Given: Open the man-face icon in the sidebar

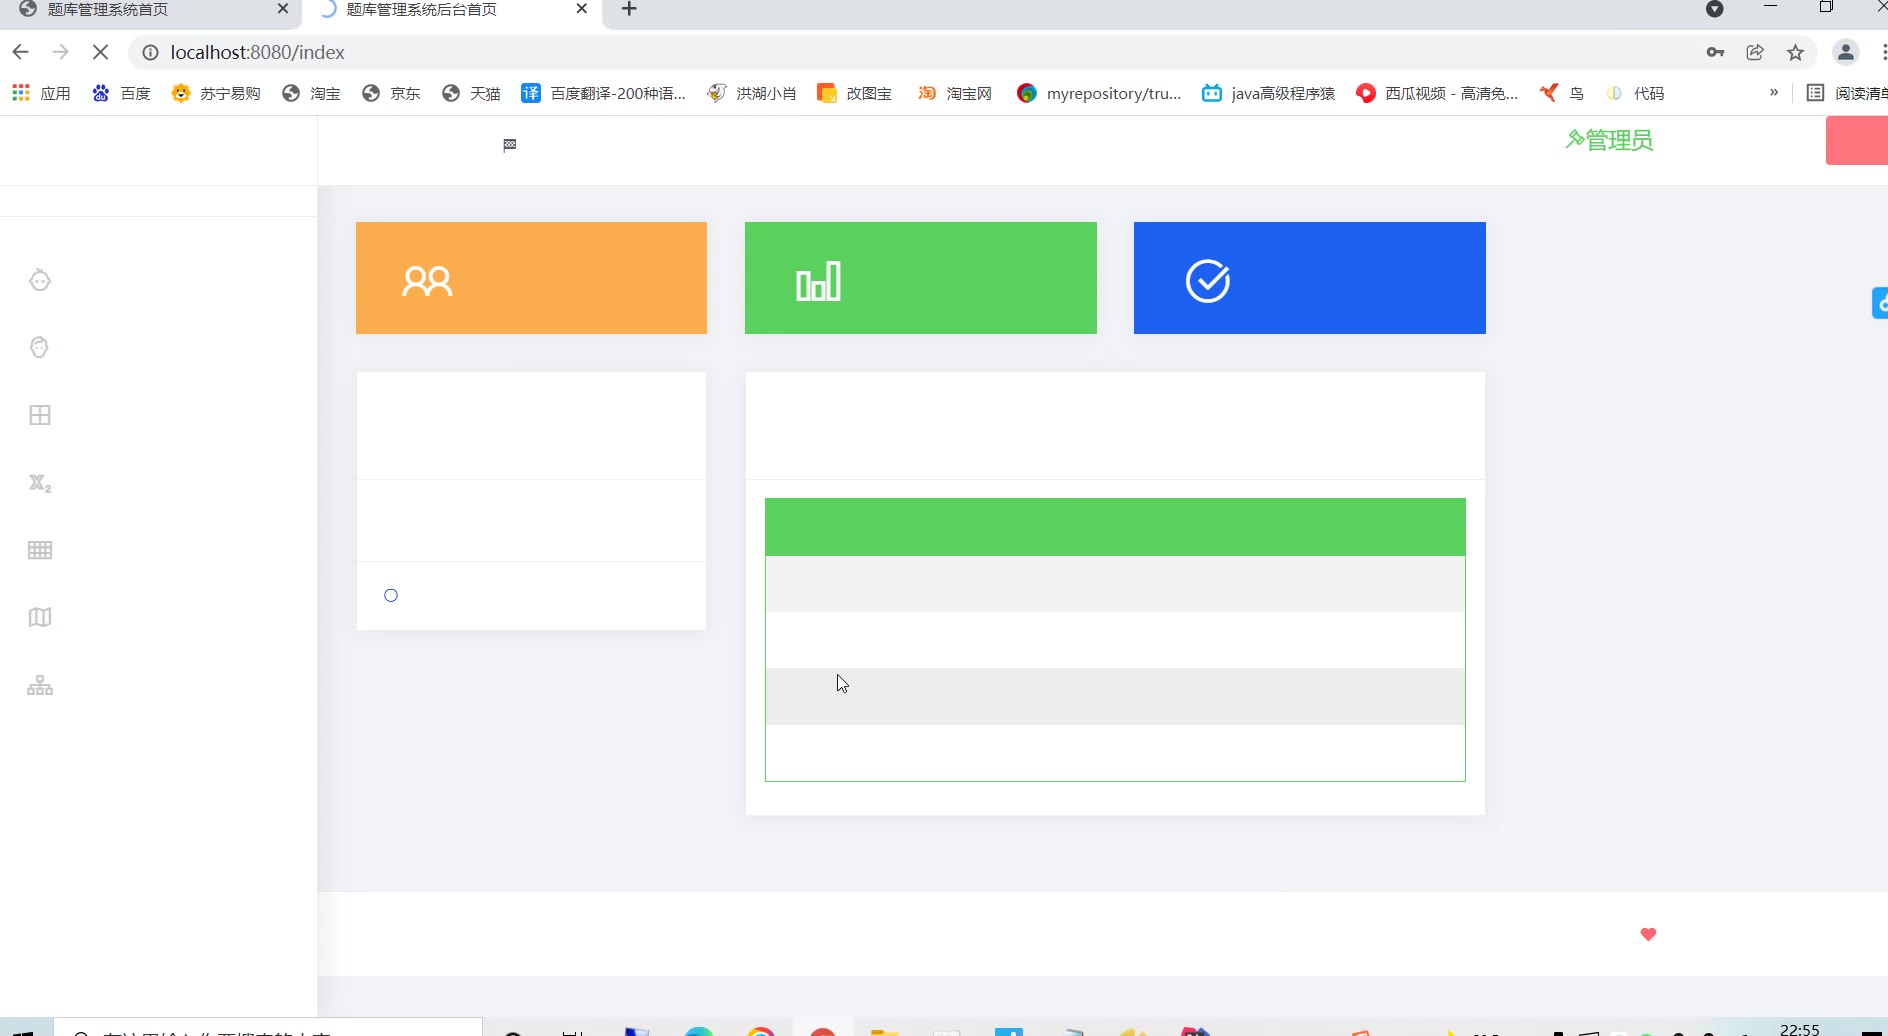Looking at the screenshot, I should pos(40,347).
